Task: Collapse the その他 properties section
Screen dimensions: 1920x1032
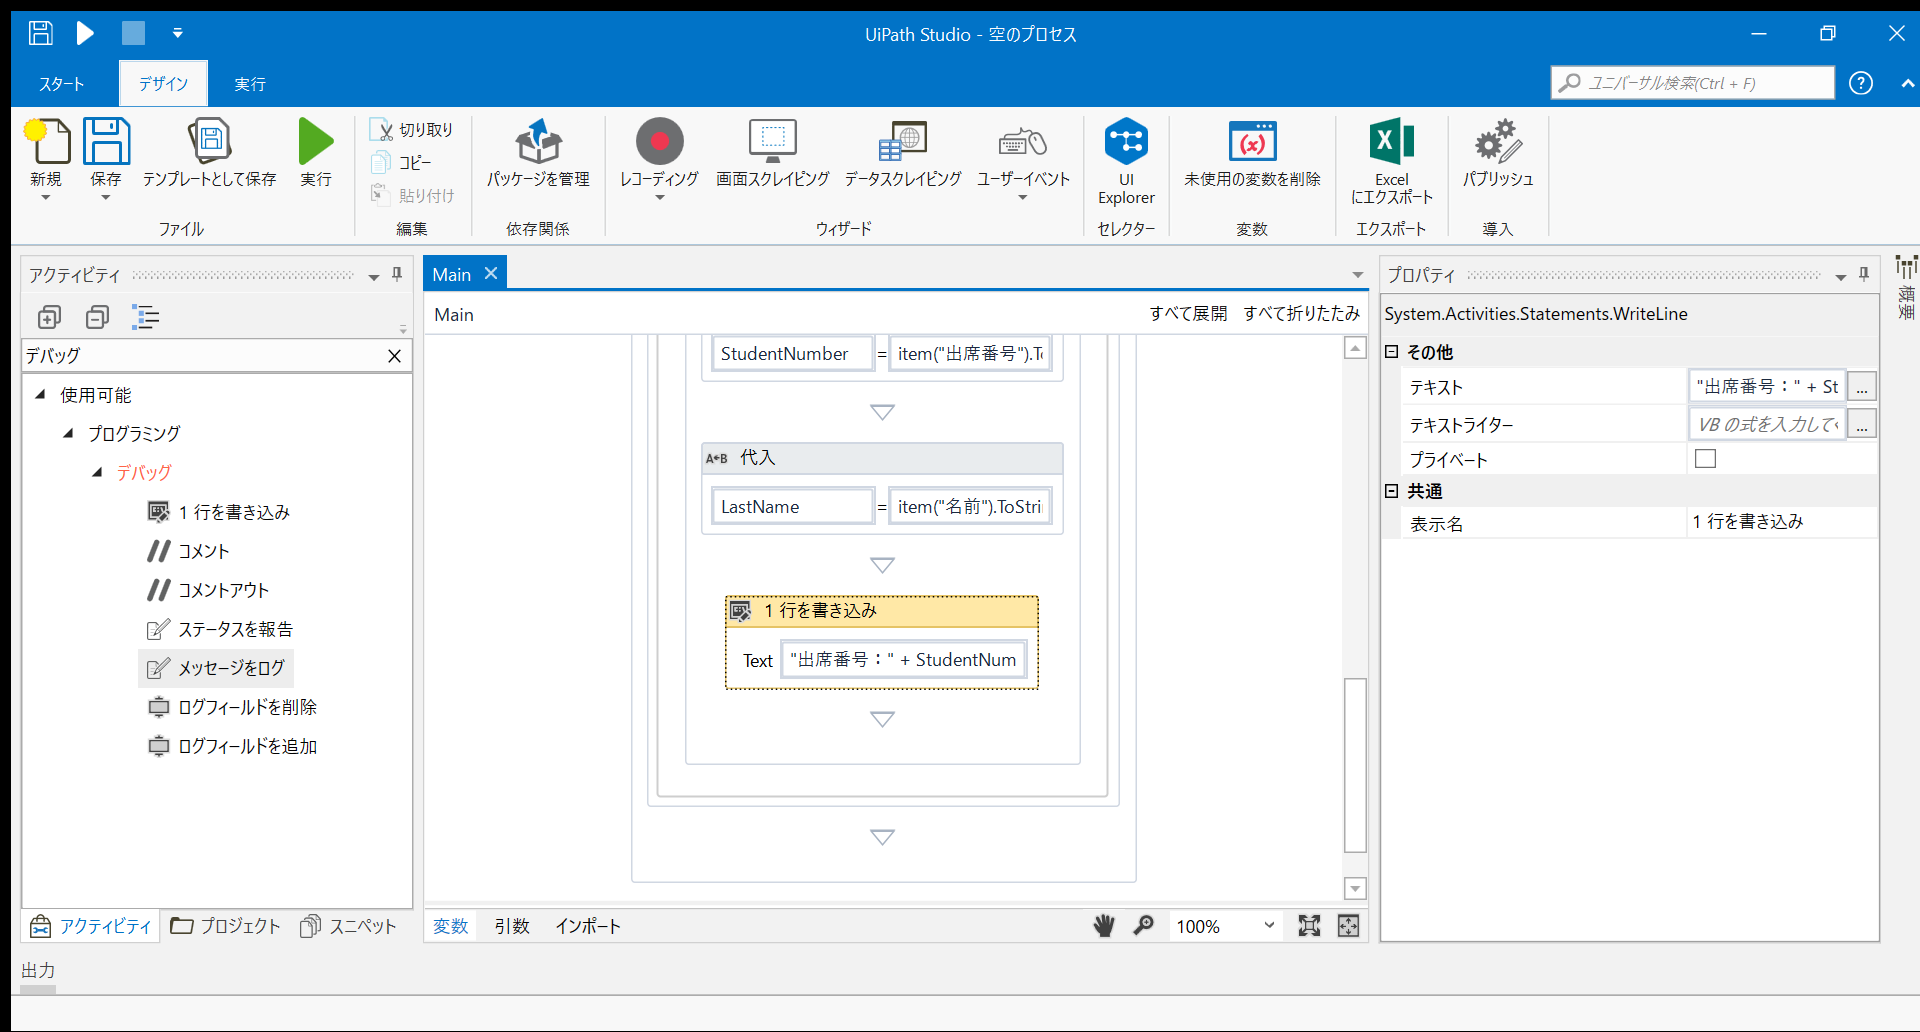Action: (1392, 352)
